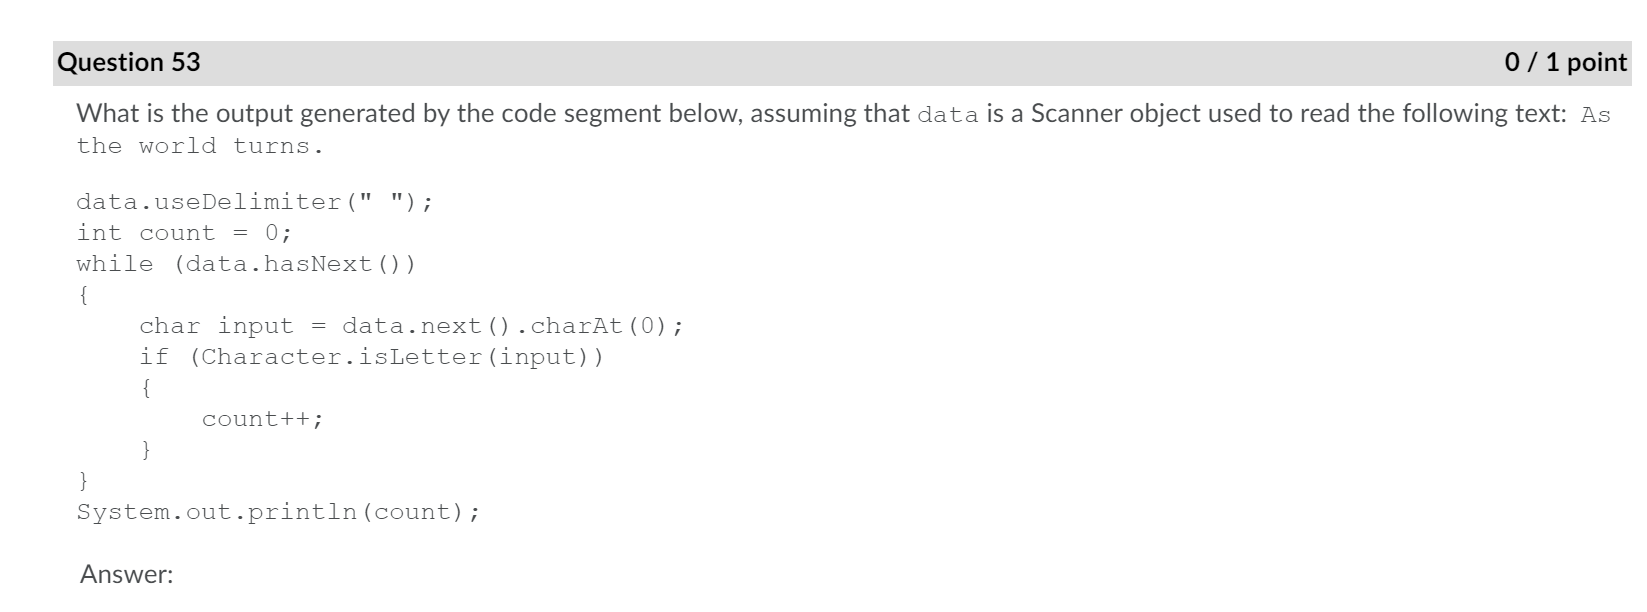The height and width of the screenshot is (612, 1647).
Task: Click the Question 53 heading
Action: (129, 62)
